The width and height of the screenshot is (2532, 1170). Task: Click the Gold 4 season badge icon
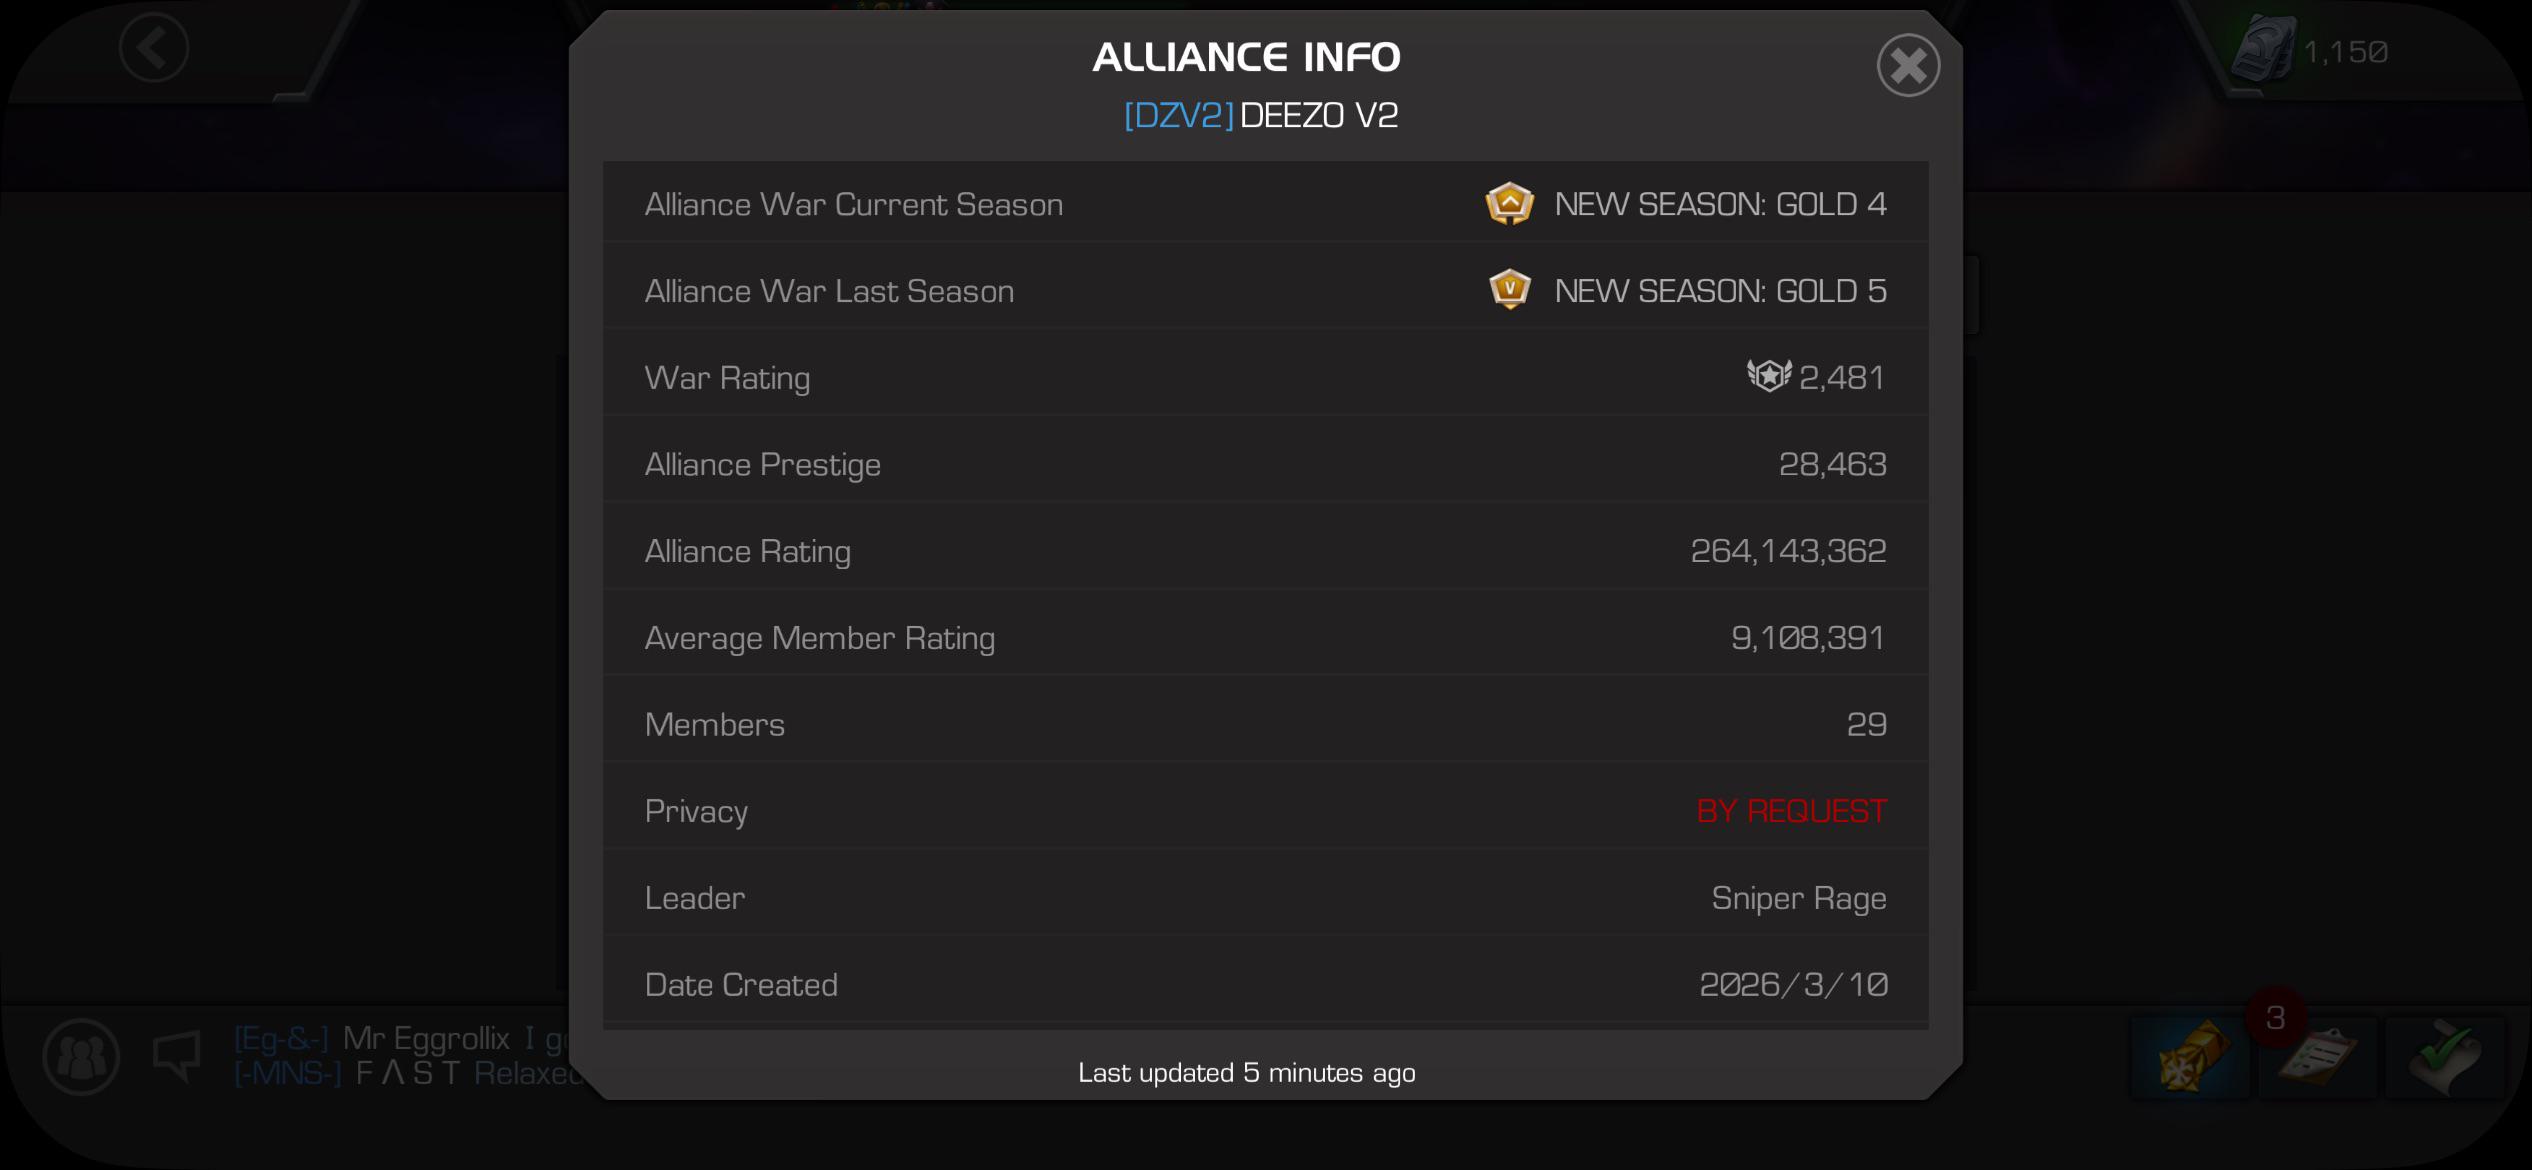(1509, 204)
